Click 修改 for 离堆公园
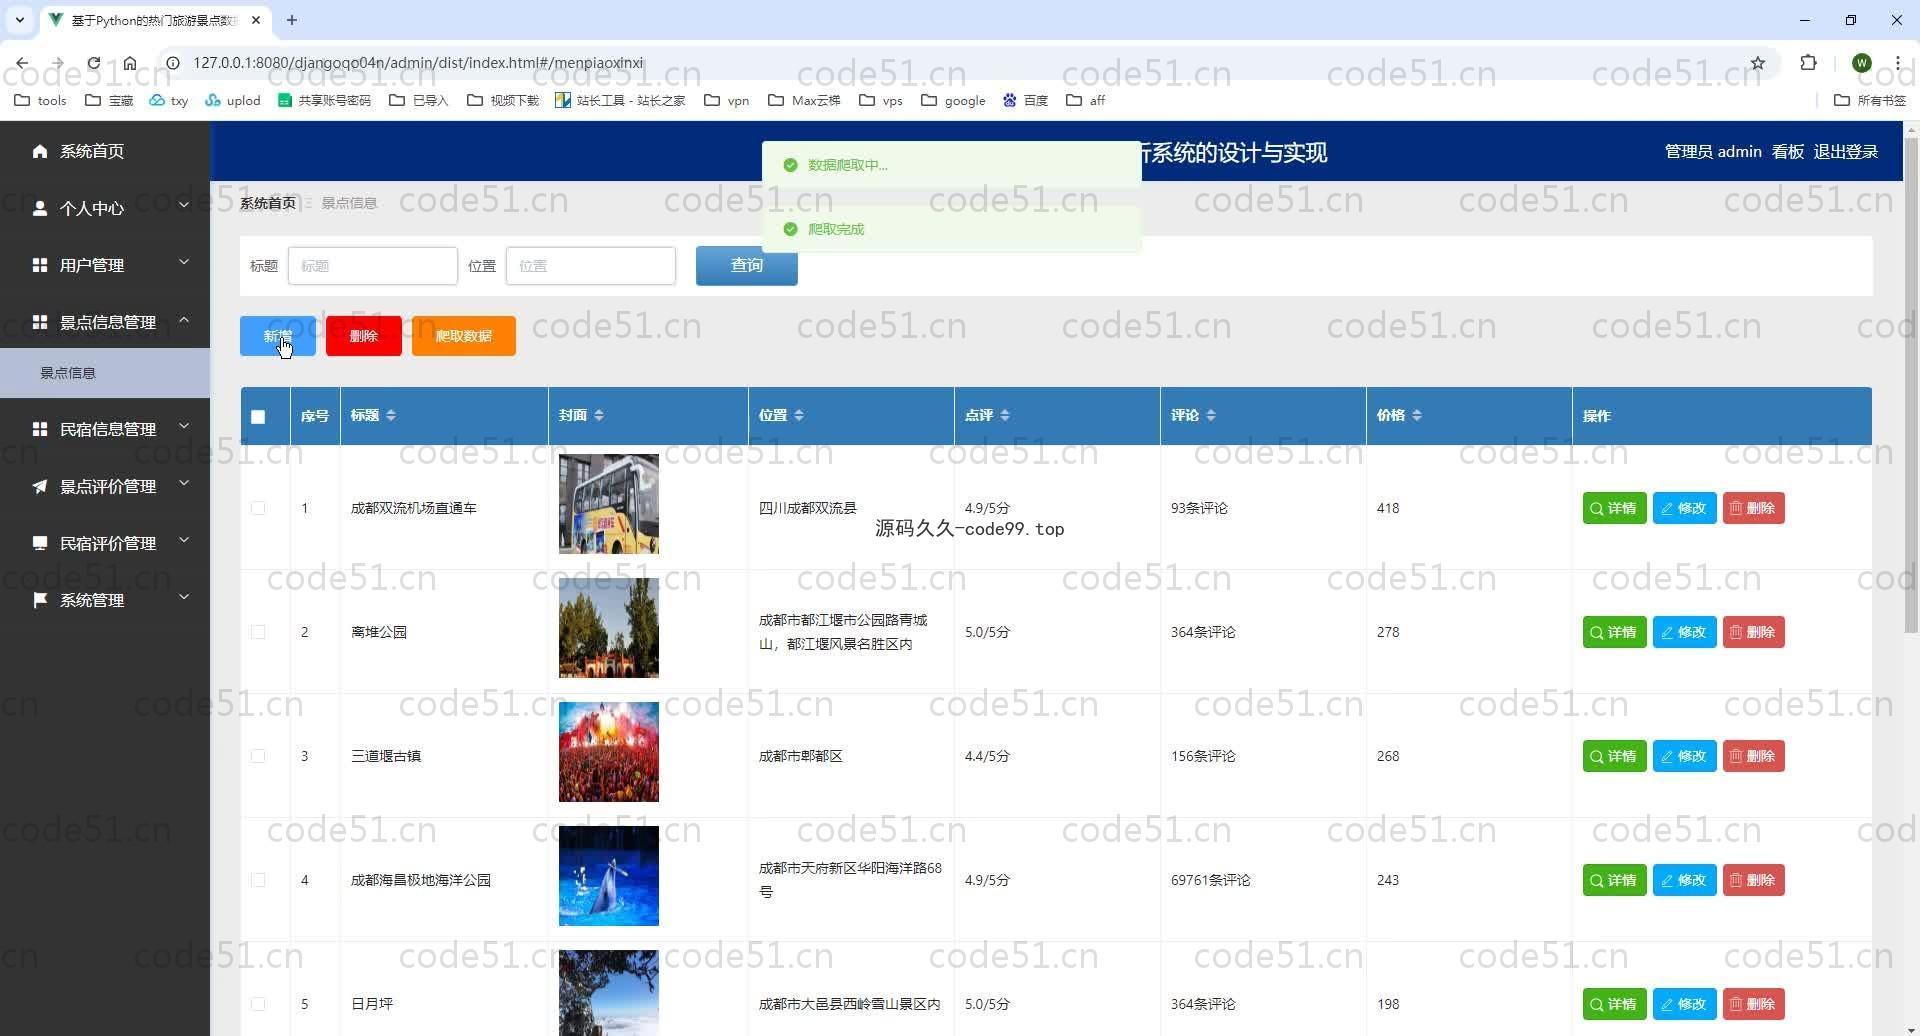This screenshot has width=1920, height=1036. coord(1684,632)
